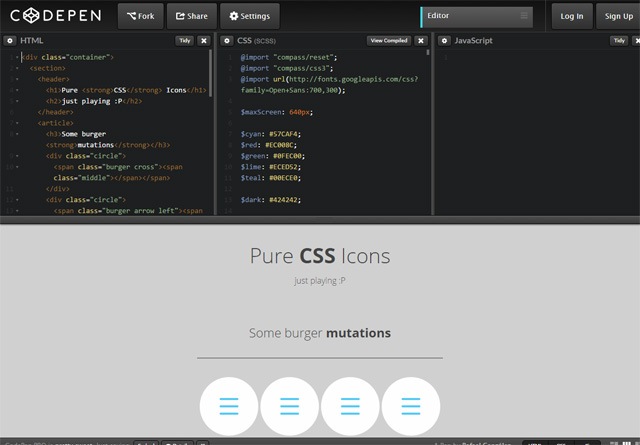Click the @import "compass/reset" line
The height and width of the screenshot is (445, 640).
(x=289, y=58)
